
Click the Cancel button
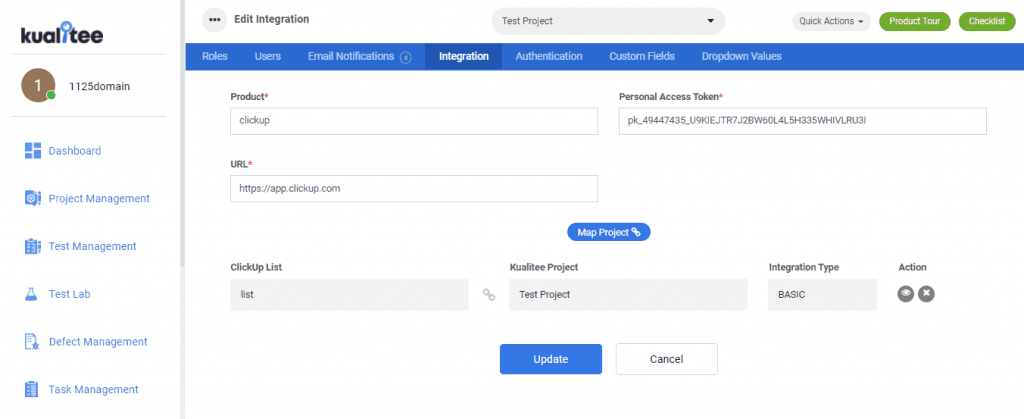[x=666, y=359]
